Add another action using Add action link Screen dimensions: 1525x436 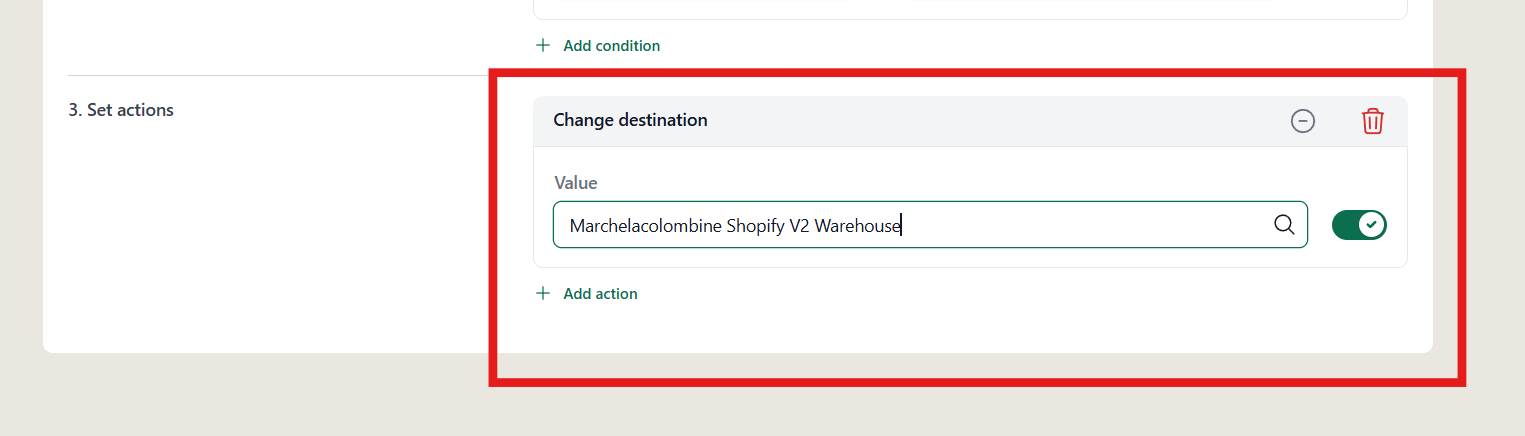pos(600,293)
